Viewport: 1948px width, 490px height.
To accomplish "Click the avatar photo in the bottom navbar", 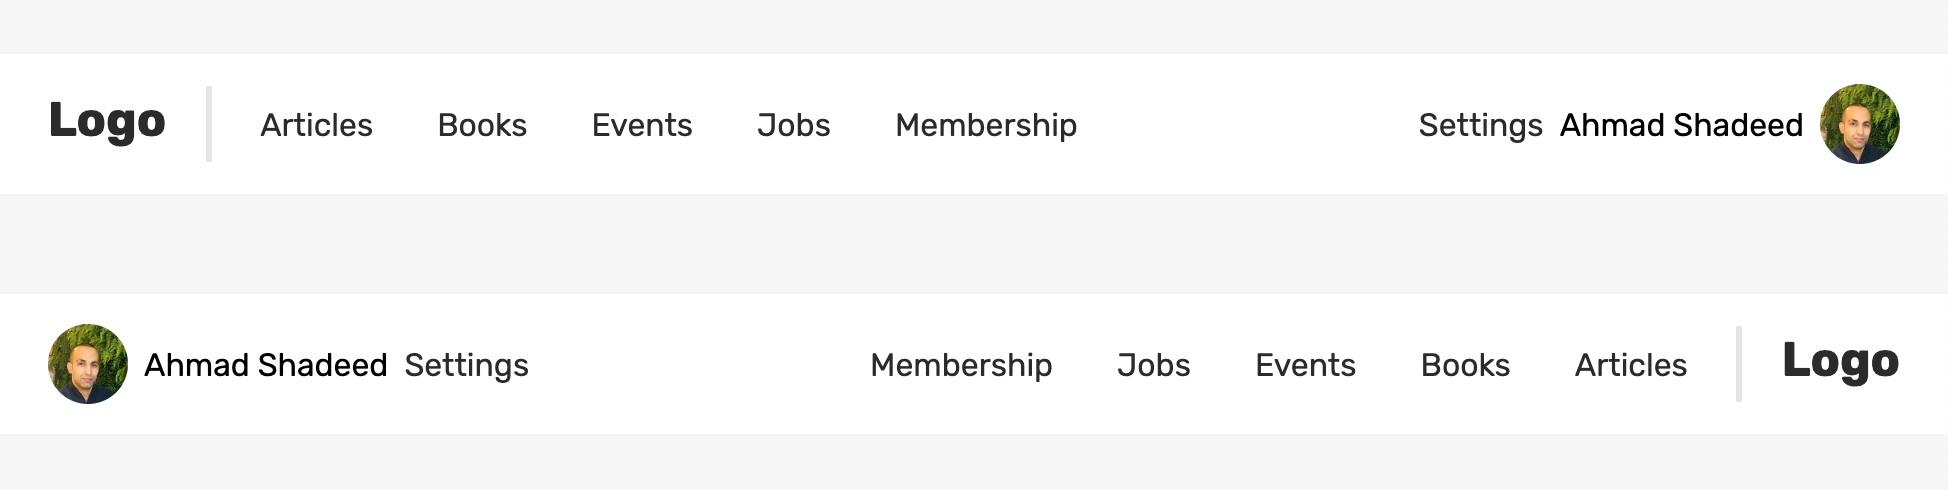I will 88,364.
